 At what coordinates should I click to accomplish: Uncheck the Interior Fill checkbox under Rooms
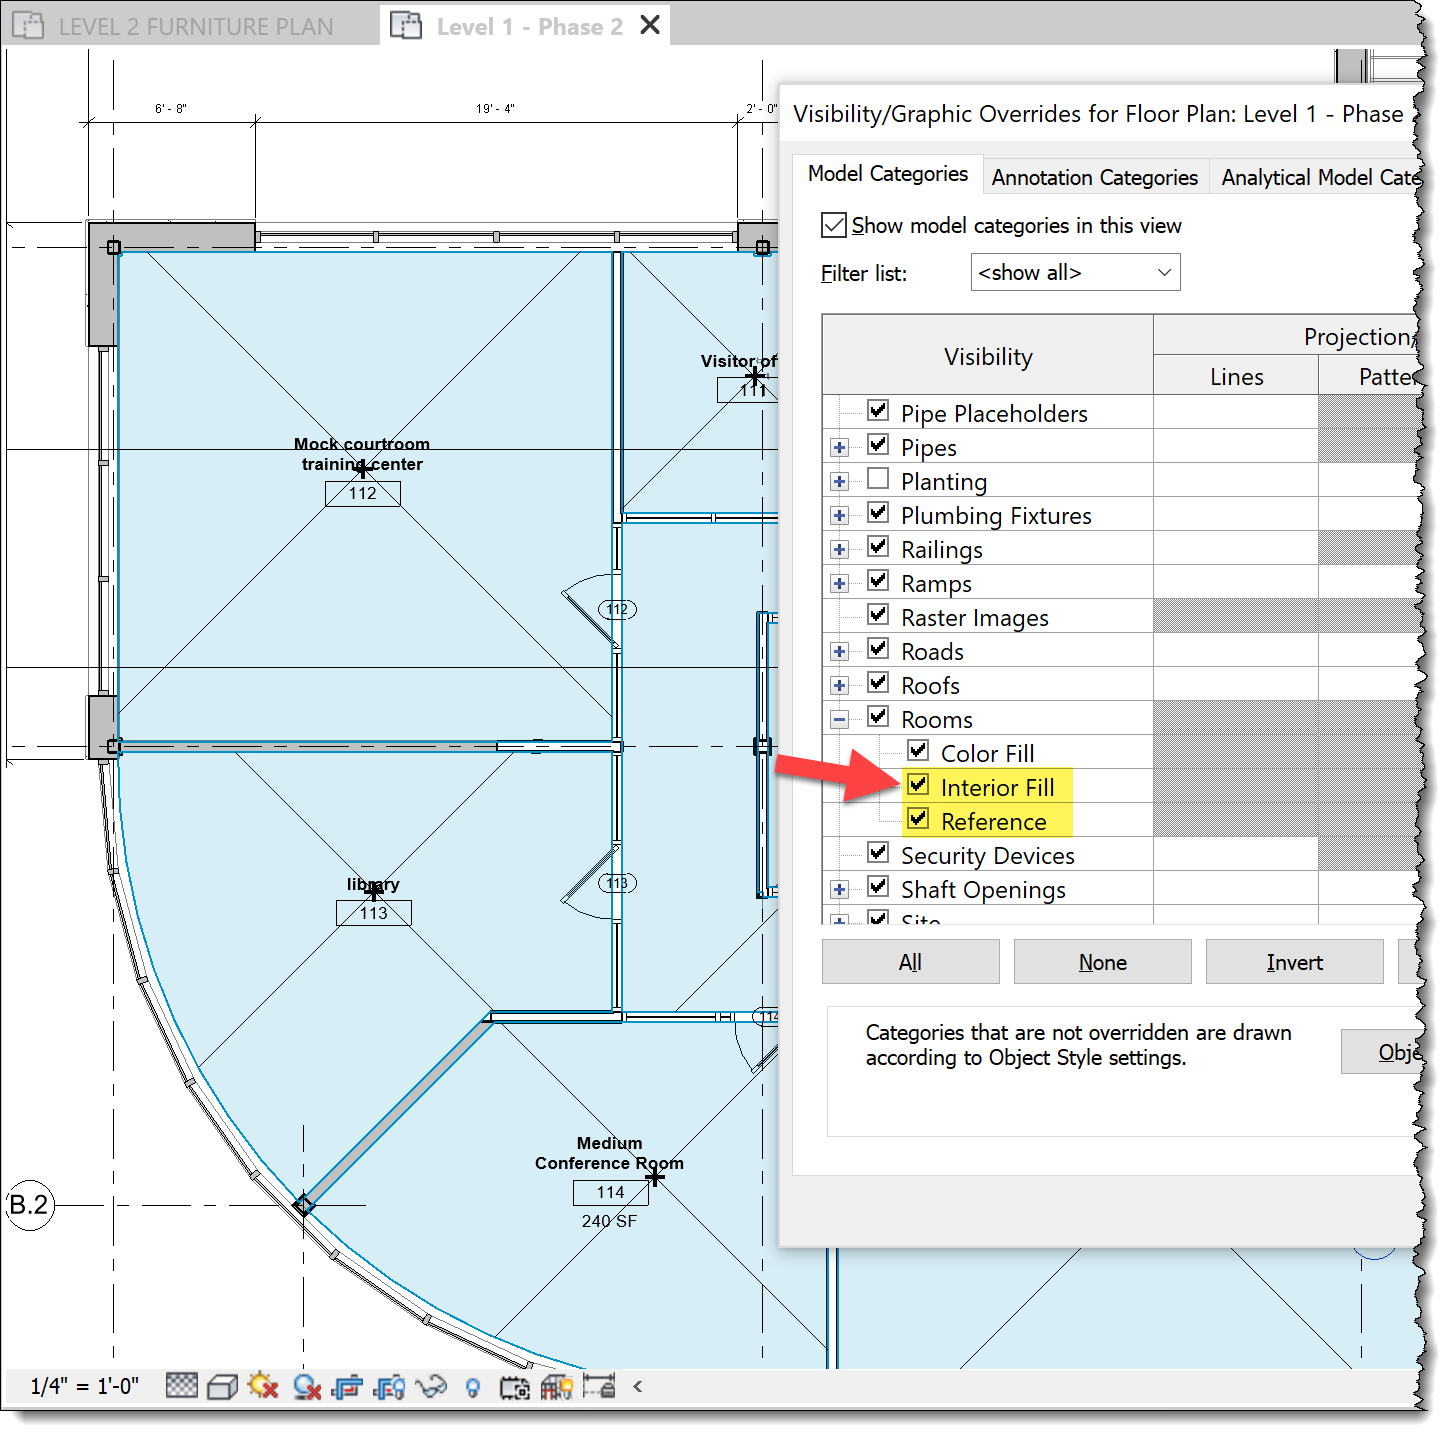pyautogui.click(x=919, y=786)
